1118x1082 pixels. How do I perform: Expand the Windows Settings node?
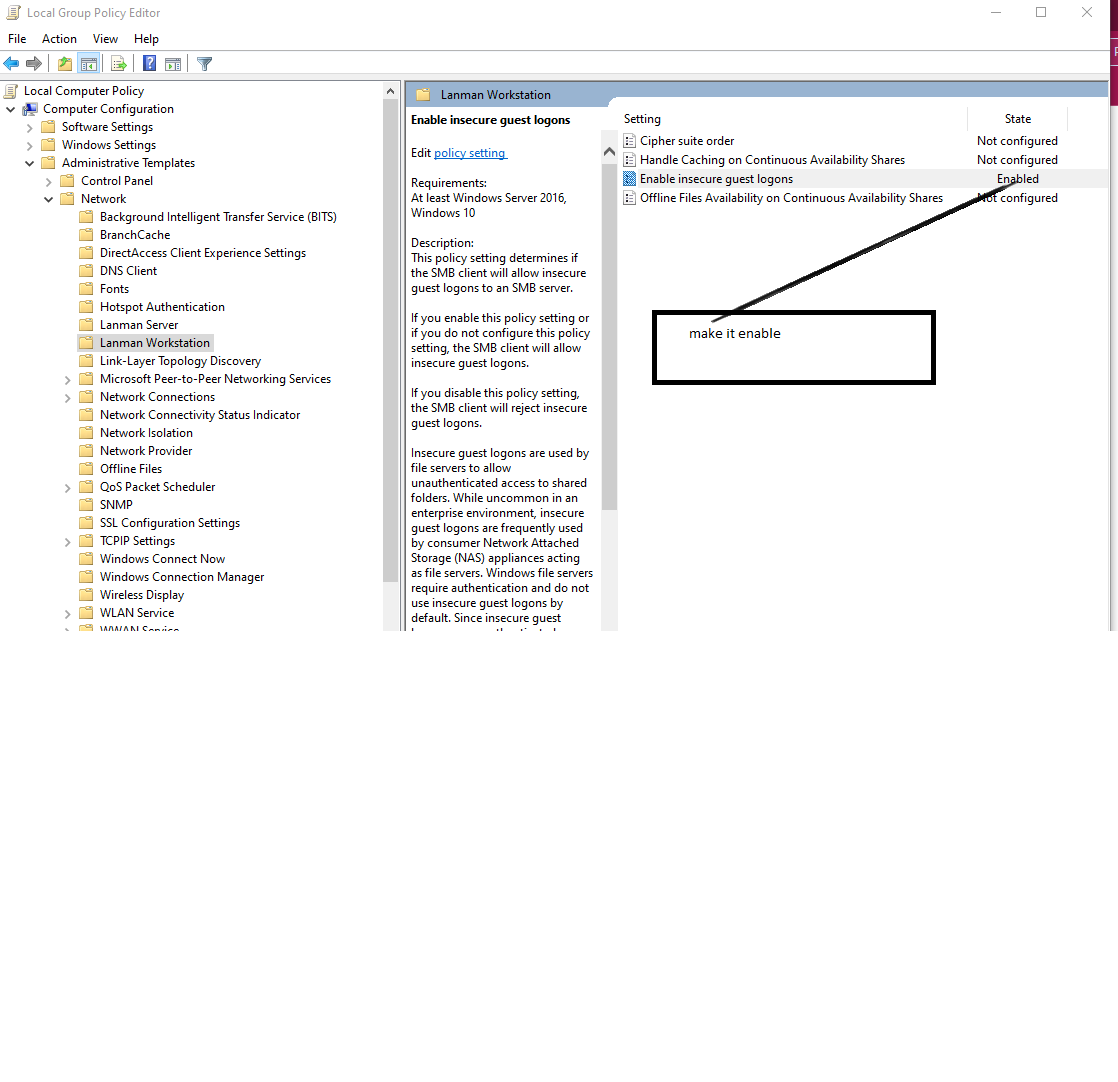coord(29,145)
